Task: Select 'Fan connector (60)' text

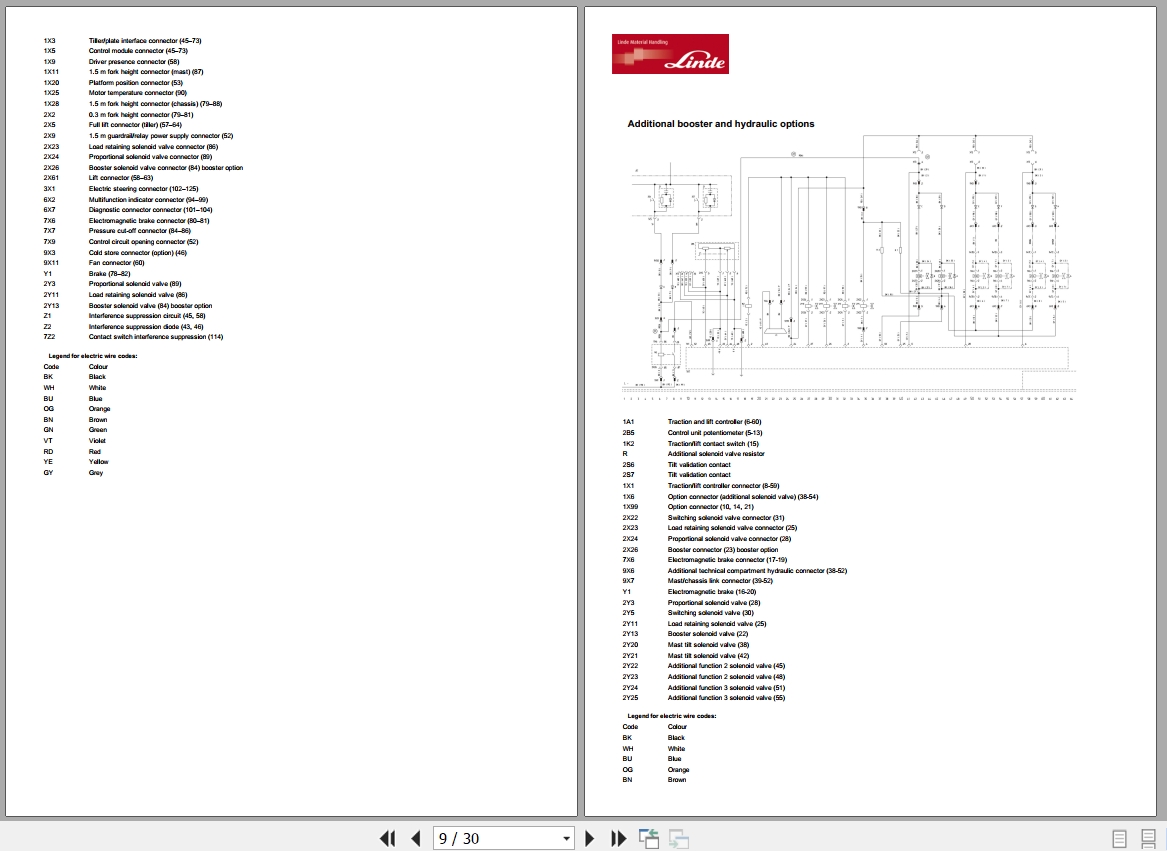Action: tap(116, 263)
